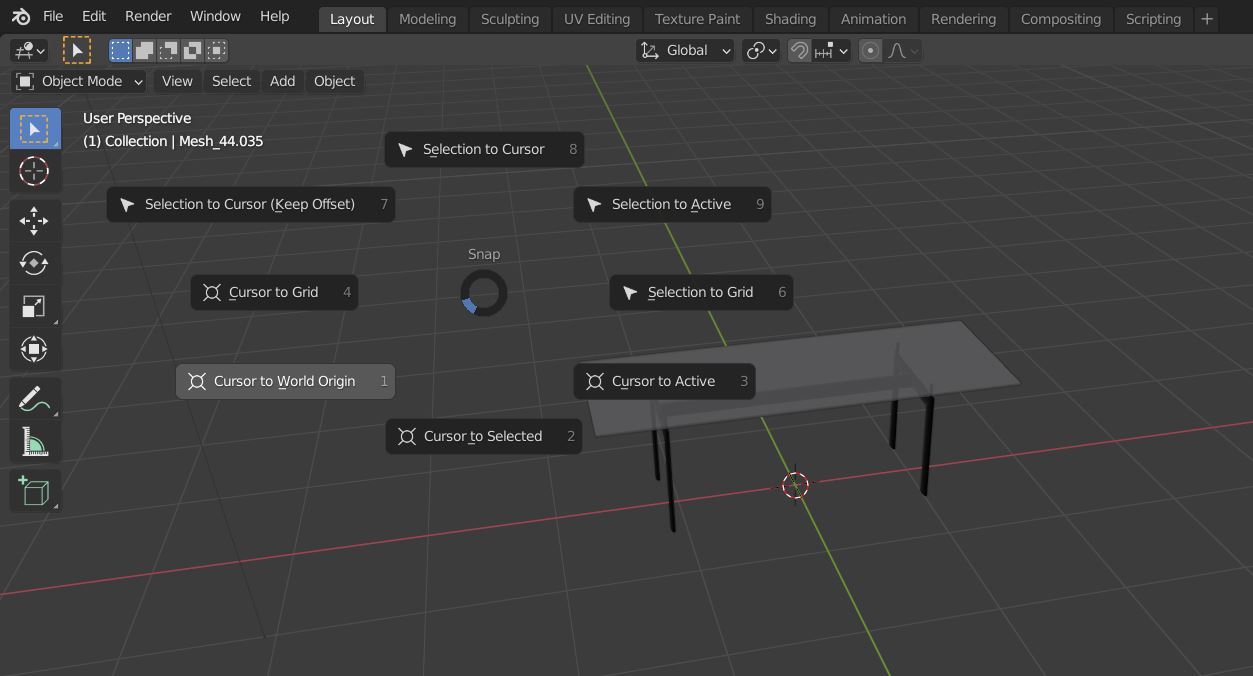
Task: Open the pivot point dropdown
Action: pyautogui.click(x=761, y=51)
